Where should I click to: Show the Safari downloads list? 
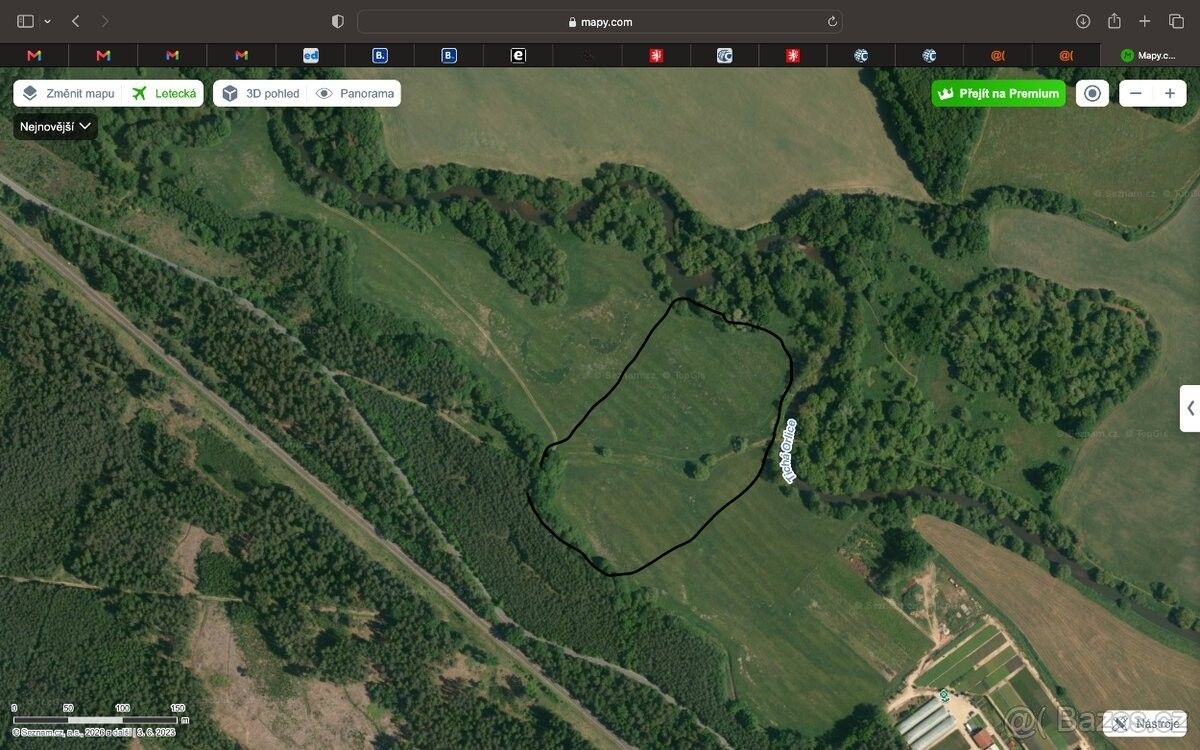1083,21
